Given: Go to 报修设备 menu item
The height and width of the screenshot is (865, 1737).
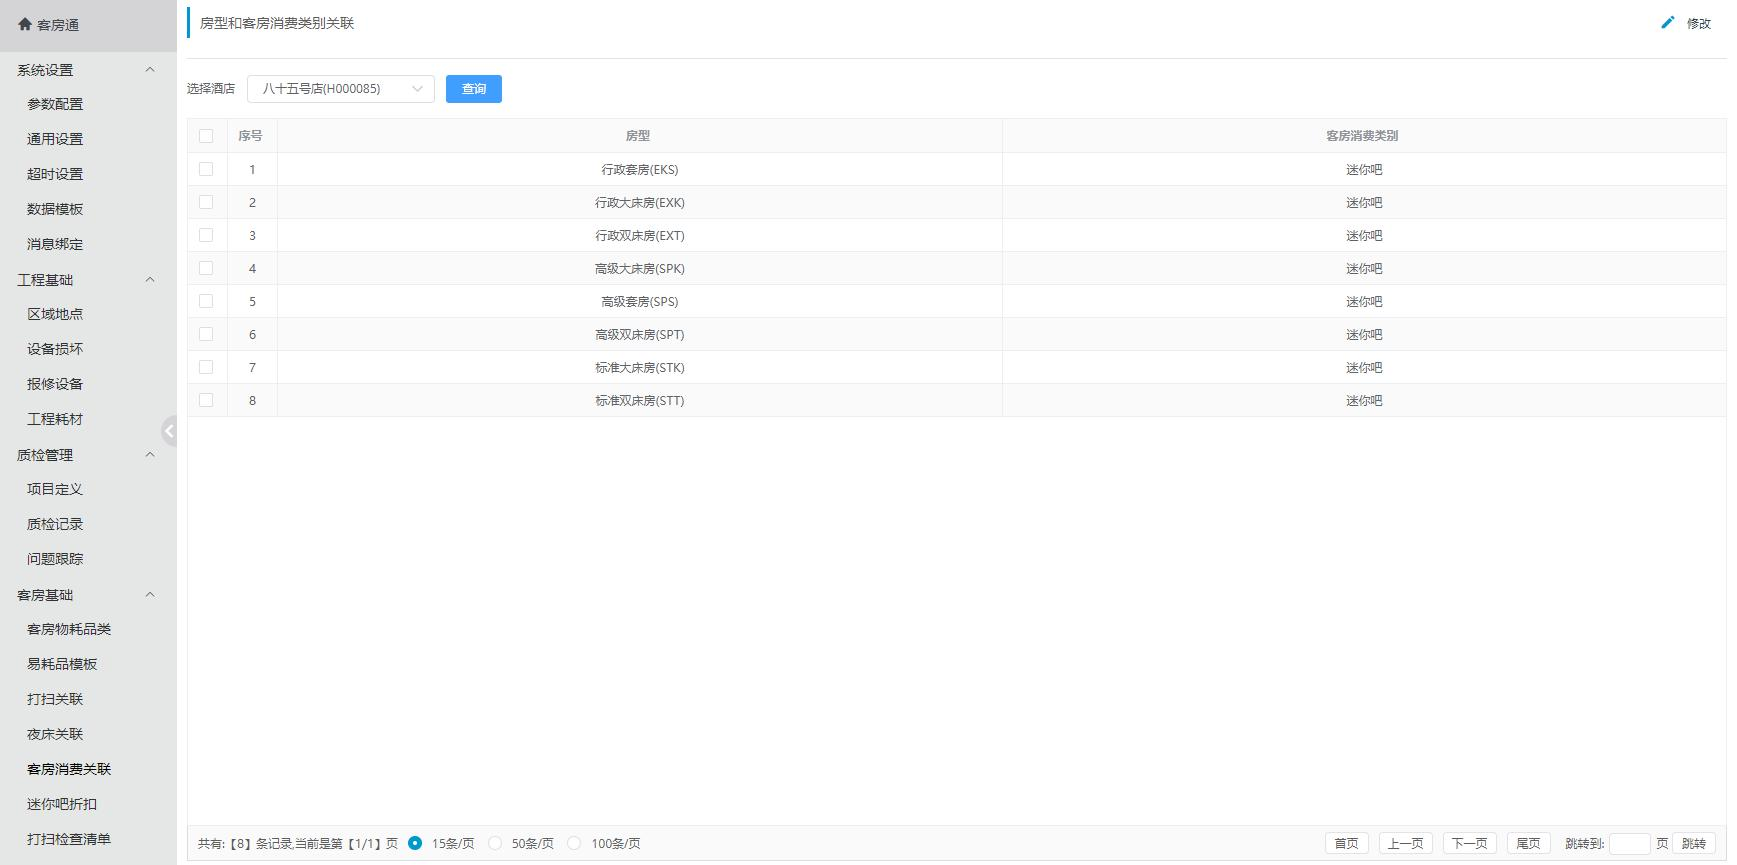Looking at the screenshot, I should click(x=55, y=384).
